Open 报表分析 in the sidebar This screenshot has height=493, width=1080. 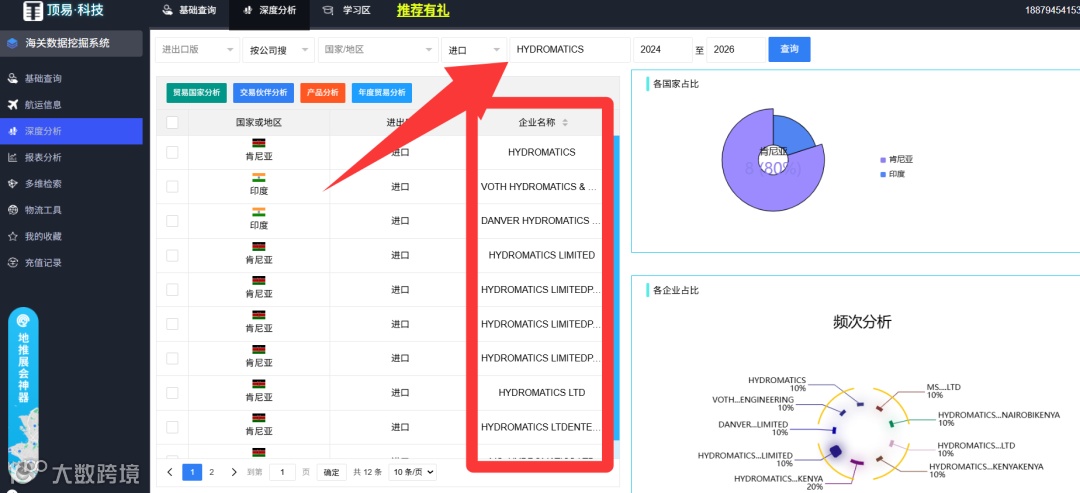[x=71, y=157]
